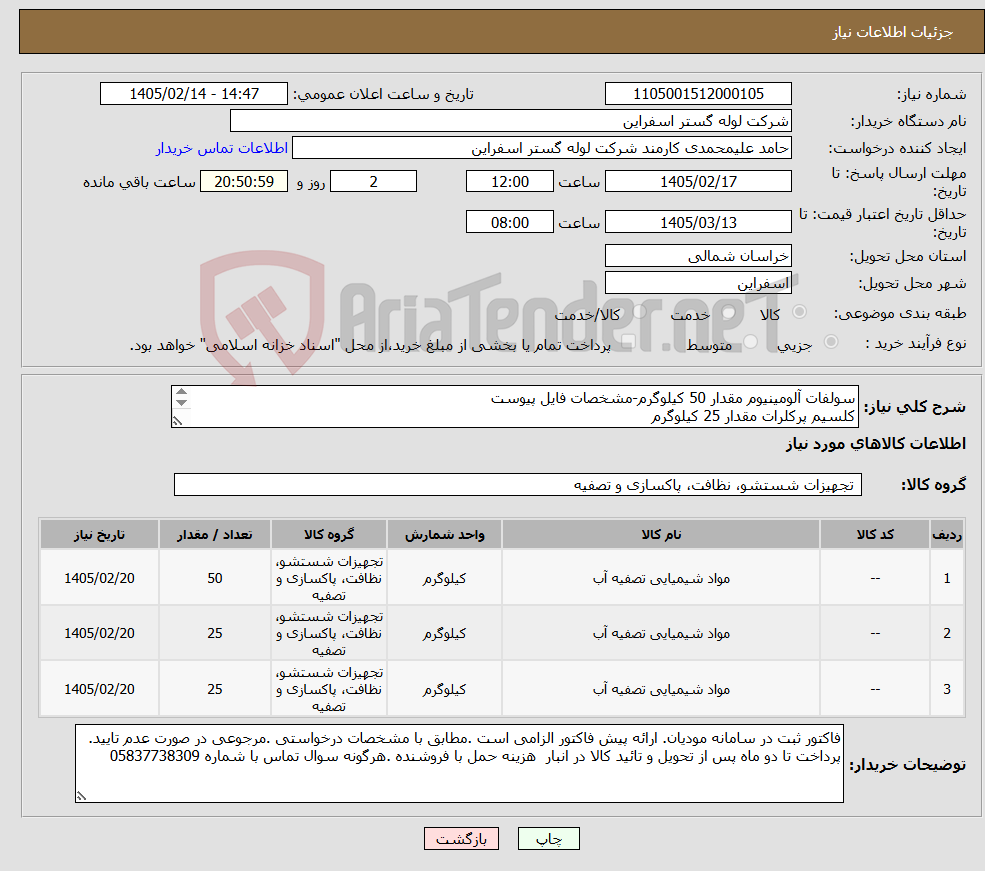Click the ردیف column header
This screenshot has height=871, width=985.
[947, 534]
